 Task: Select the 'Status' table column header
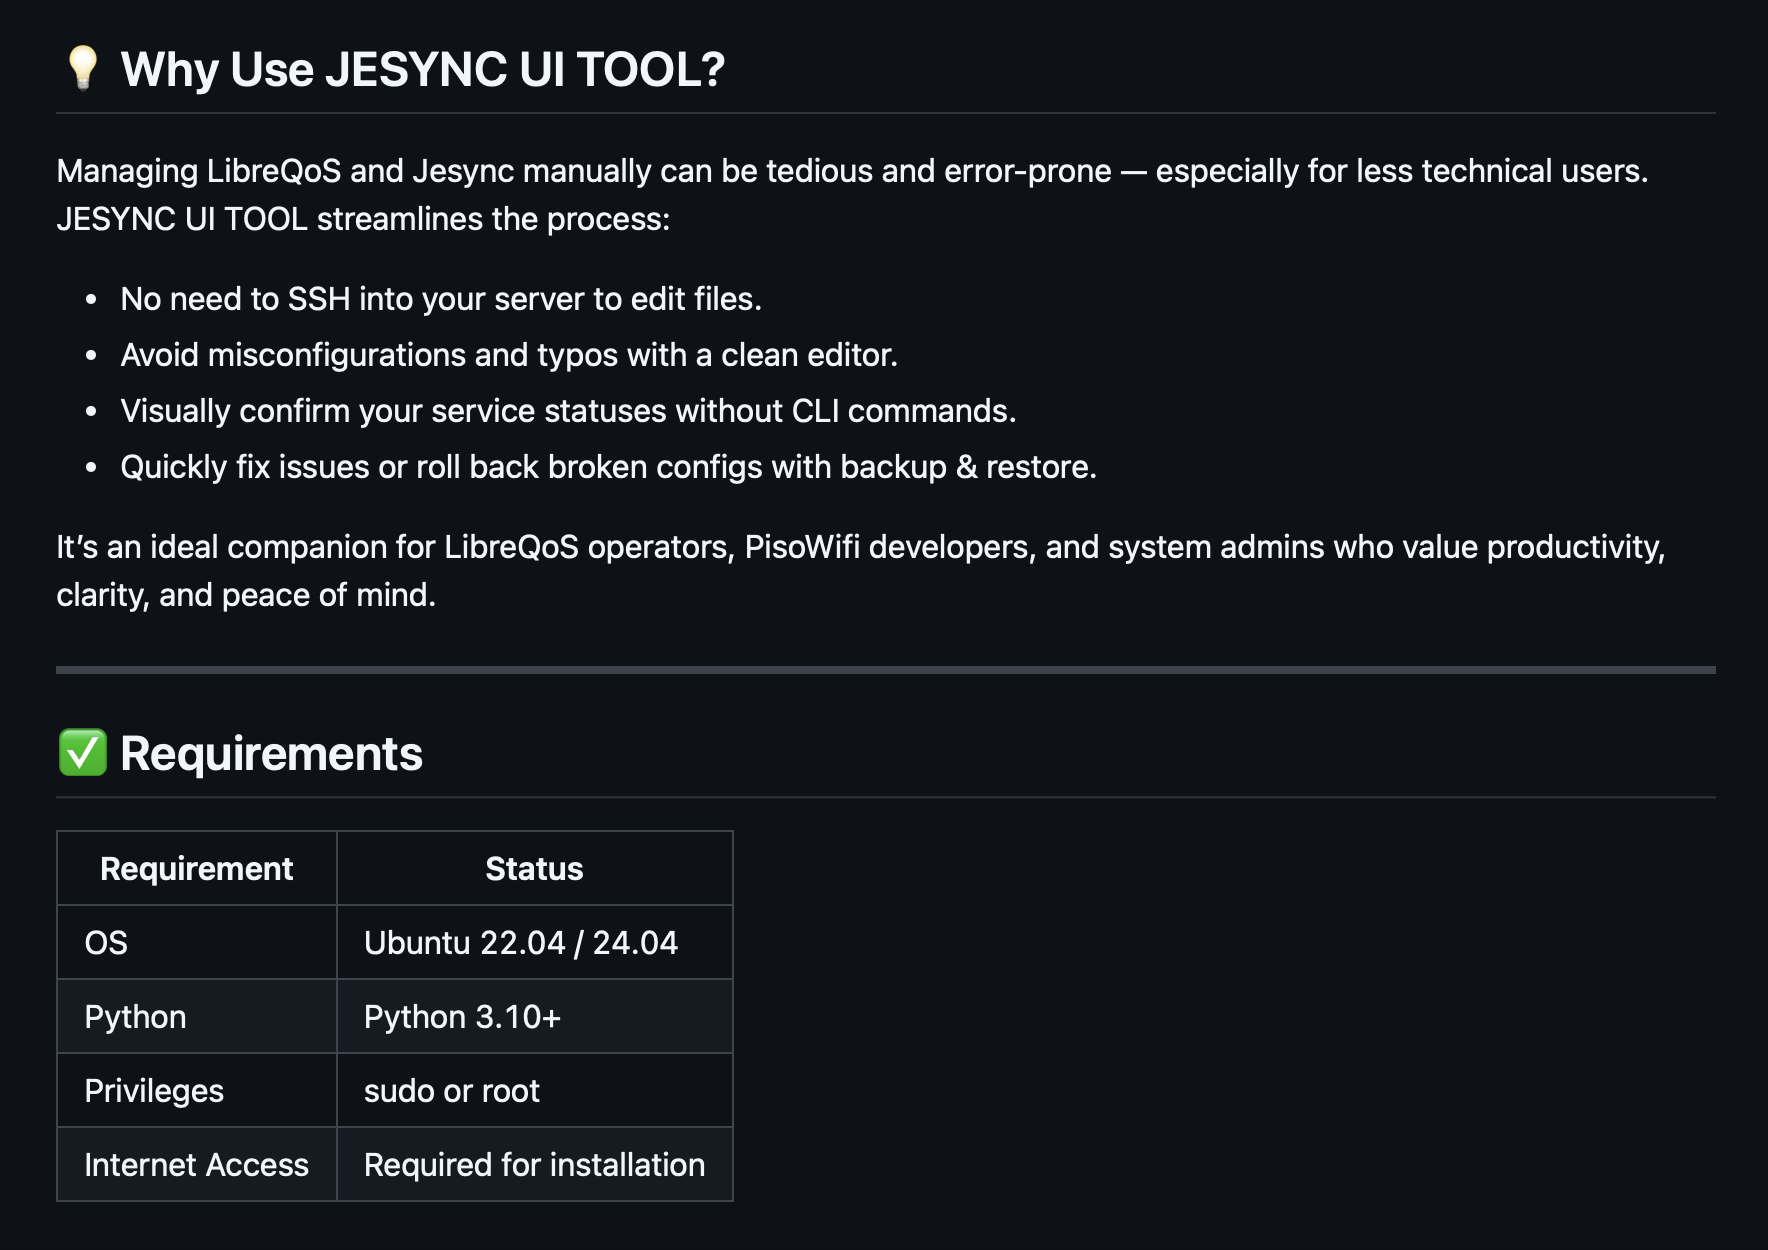click(x=535, y=868)
